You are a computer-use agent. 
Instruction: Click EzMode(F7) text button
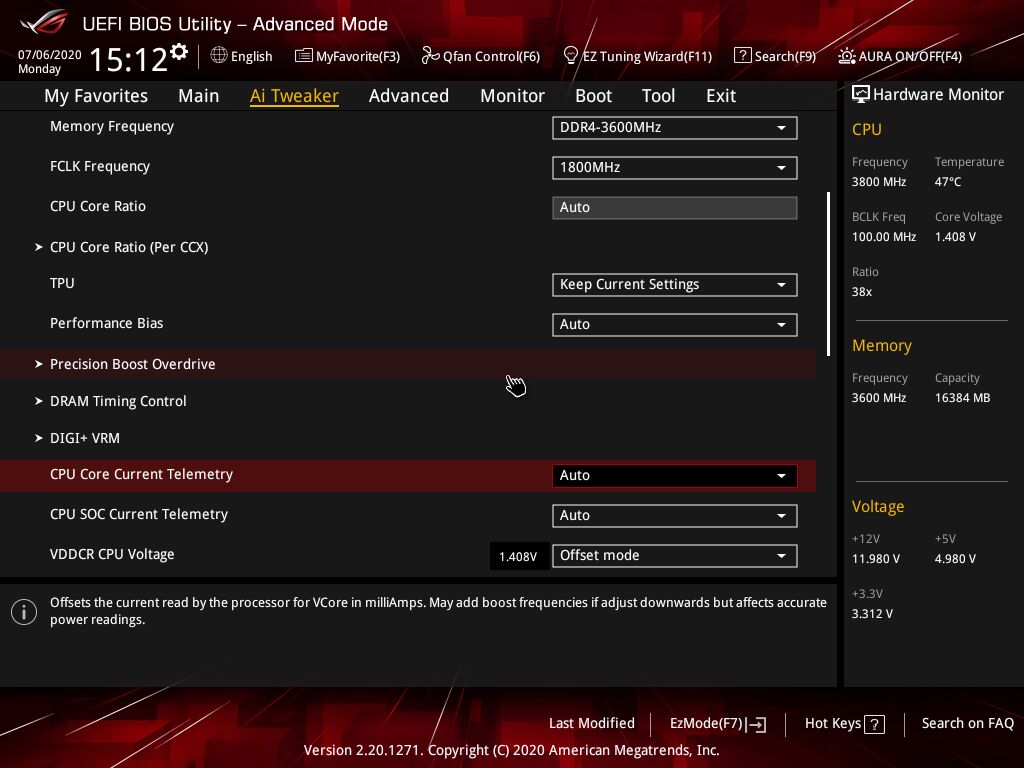point(706,724)
